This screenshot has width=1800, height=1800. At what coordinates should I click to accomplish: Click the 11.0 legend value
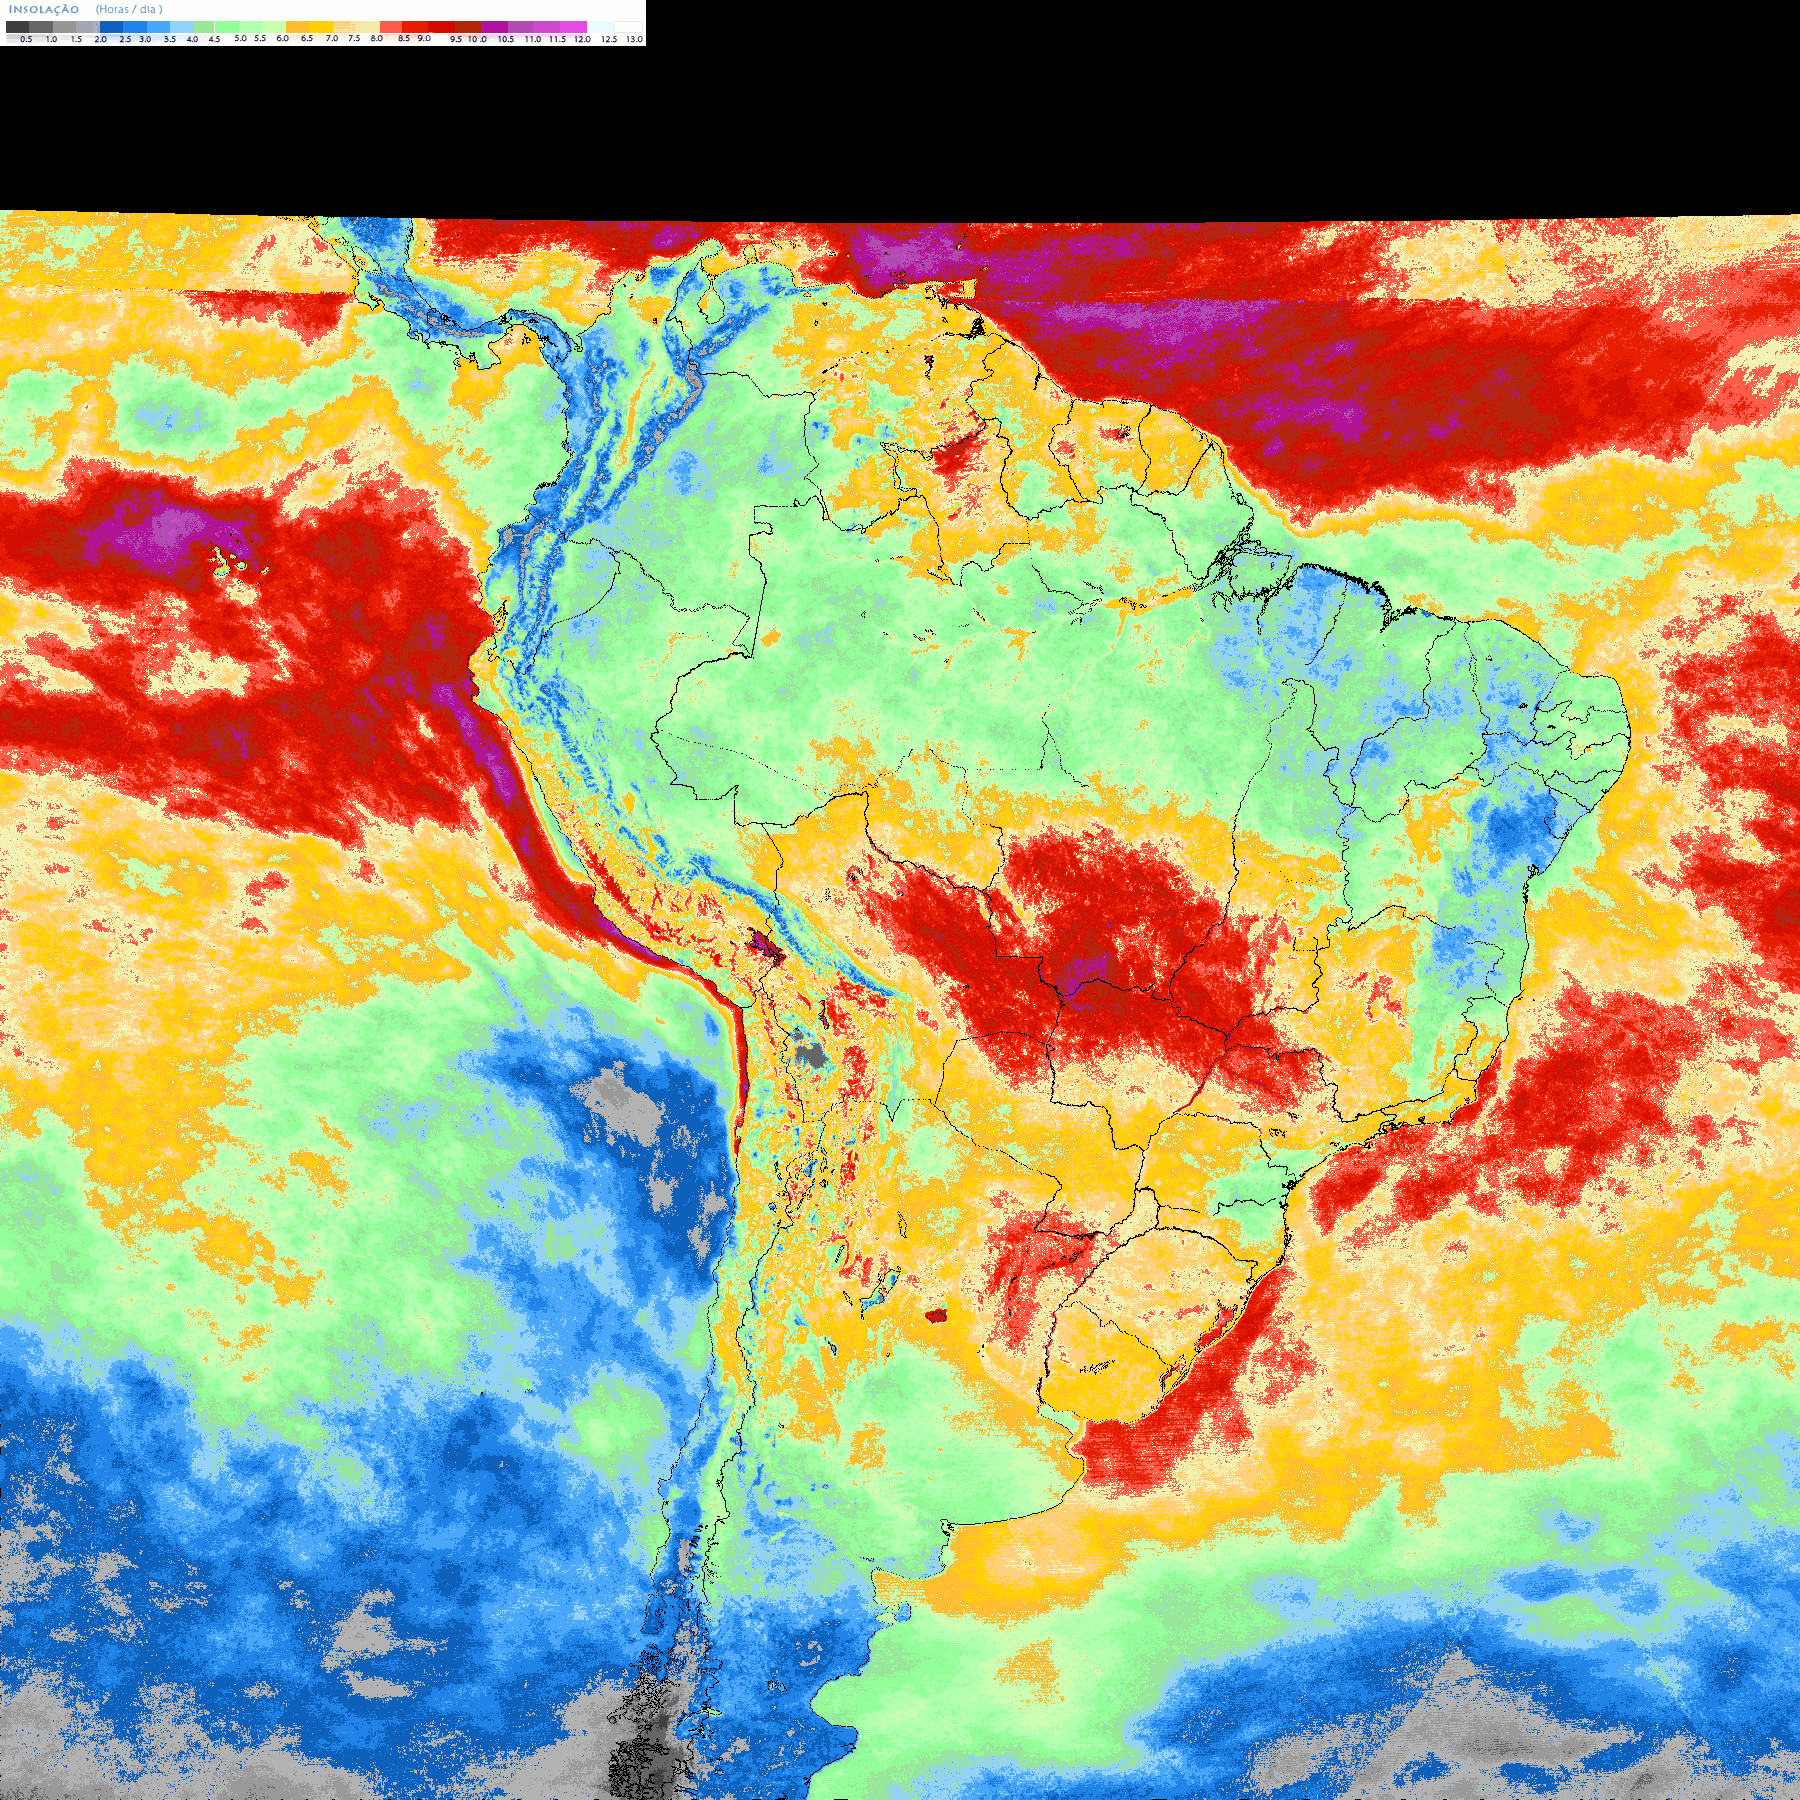tap(533, 39)
